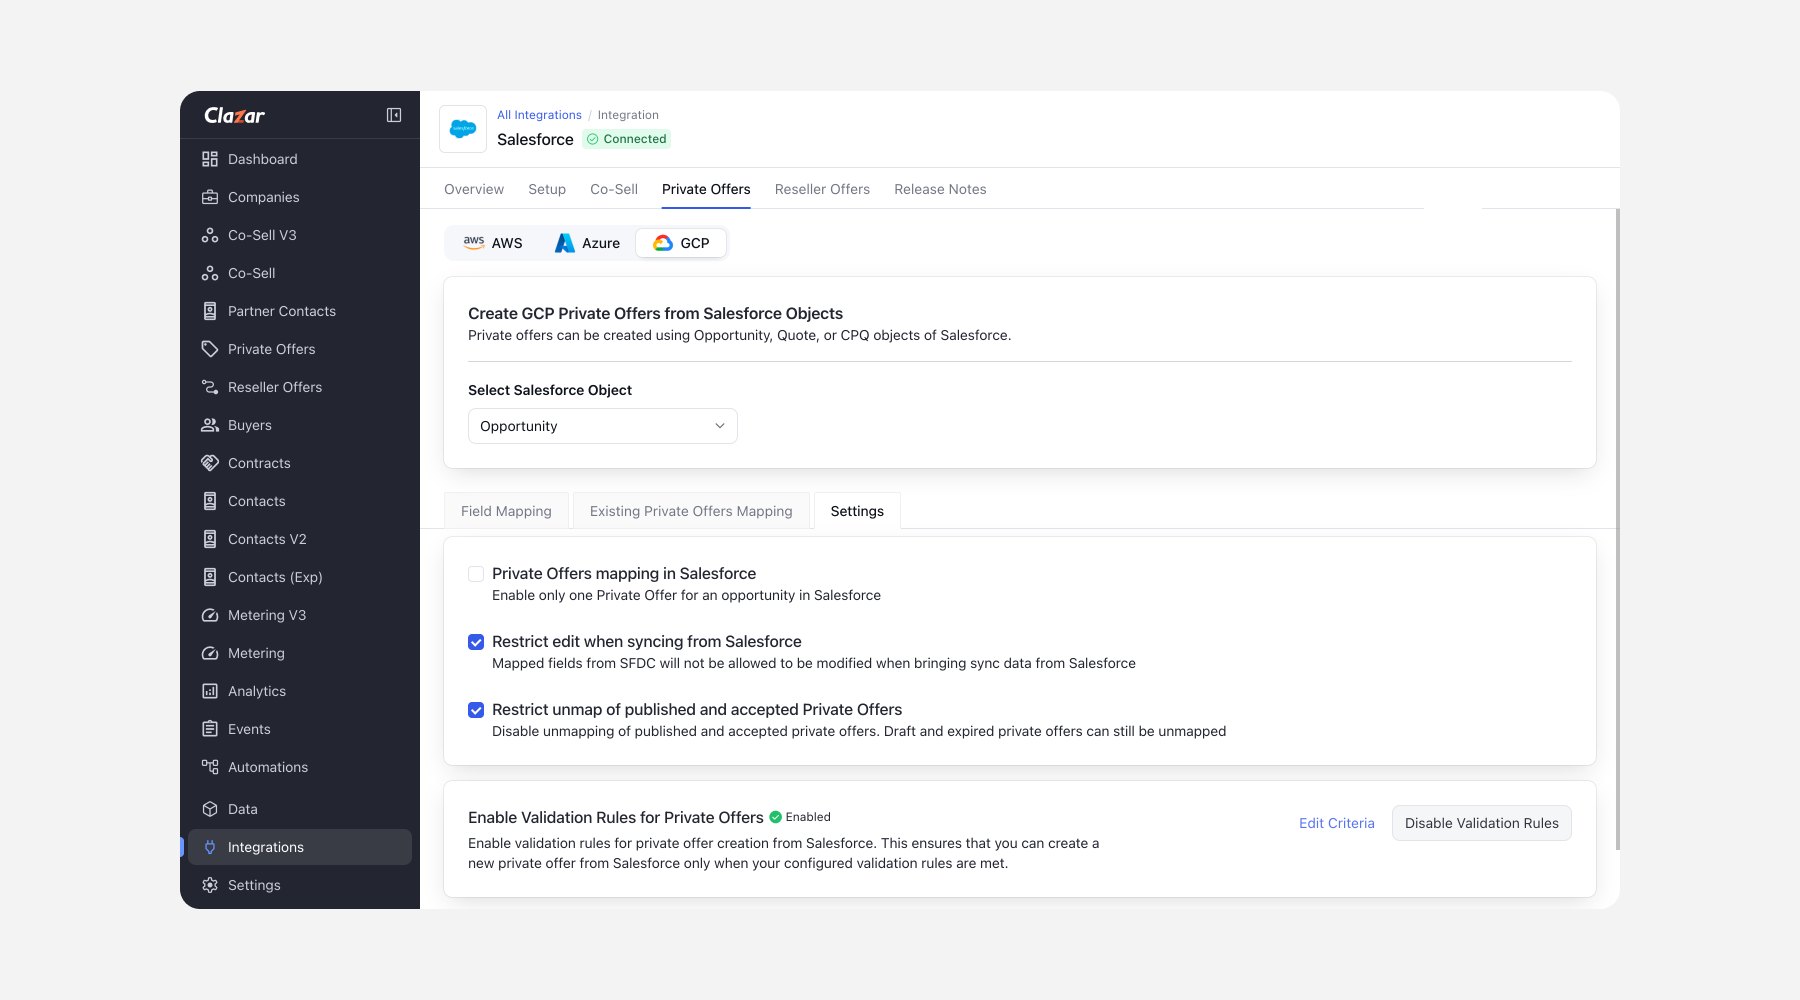This screenshot has width=1800, height=1000.
Task: Click the Clazar logo
Action: [234, 115]
